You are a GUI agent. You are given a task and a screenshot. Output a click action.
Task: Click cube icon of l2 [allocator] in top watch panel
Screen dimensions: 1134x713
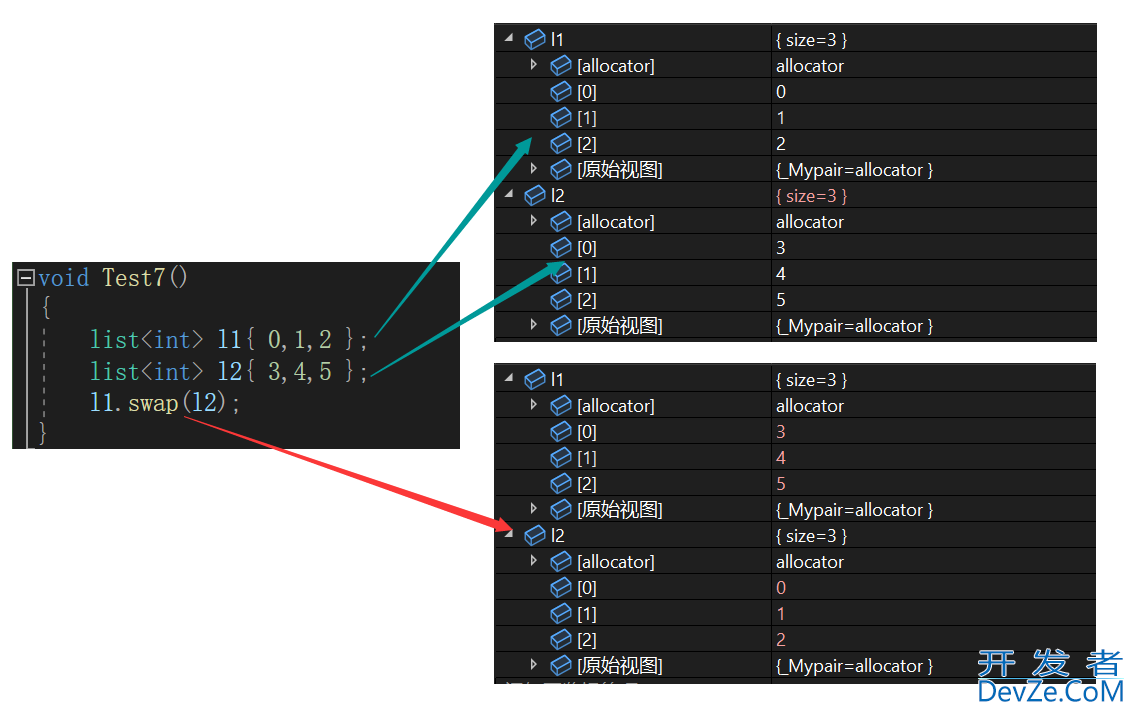[x=560, y=221]
